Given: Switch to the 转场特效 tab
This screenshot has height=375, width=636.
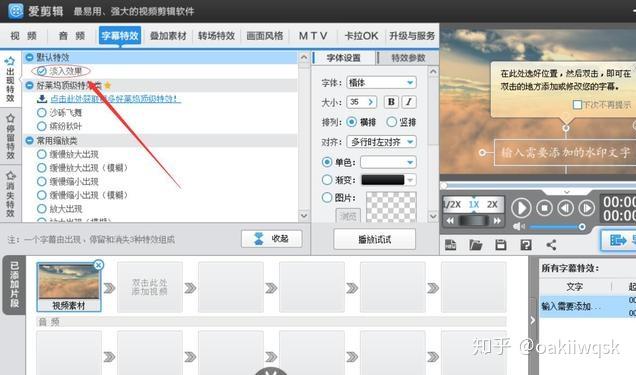Looking at the screenshot, I should tap(216, 36).
